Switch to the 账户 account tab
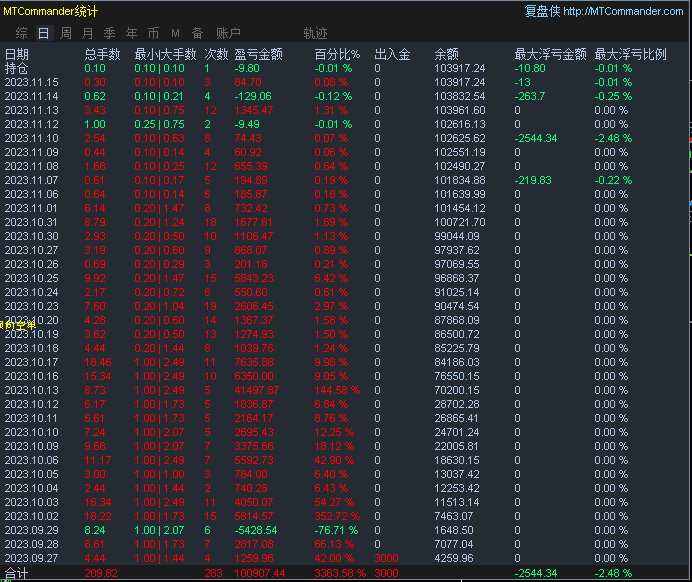The width and height of the screenshot is (692, 582). (x=228, y=33)
